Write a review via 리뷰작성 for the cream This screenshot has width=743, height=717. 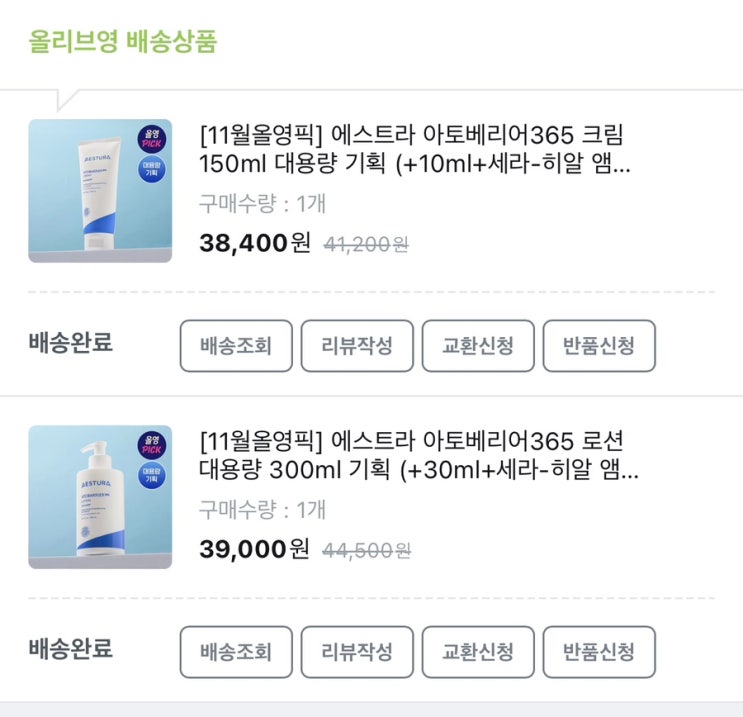[357, 346]
